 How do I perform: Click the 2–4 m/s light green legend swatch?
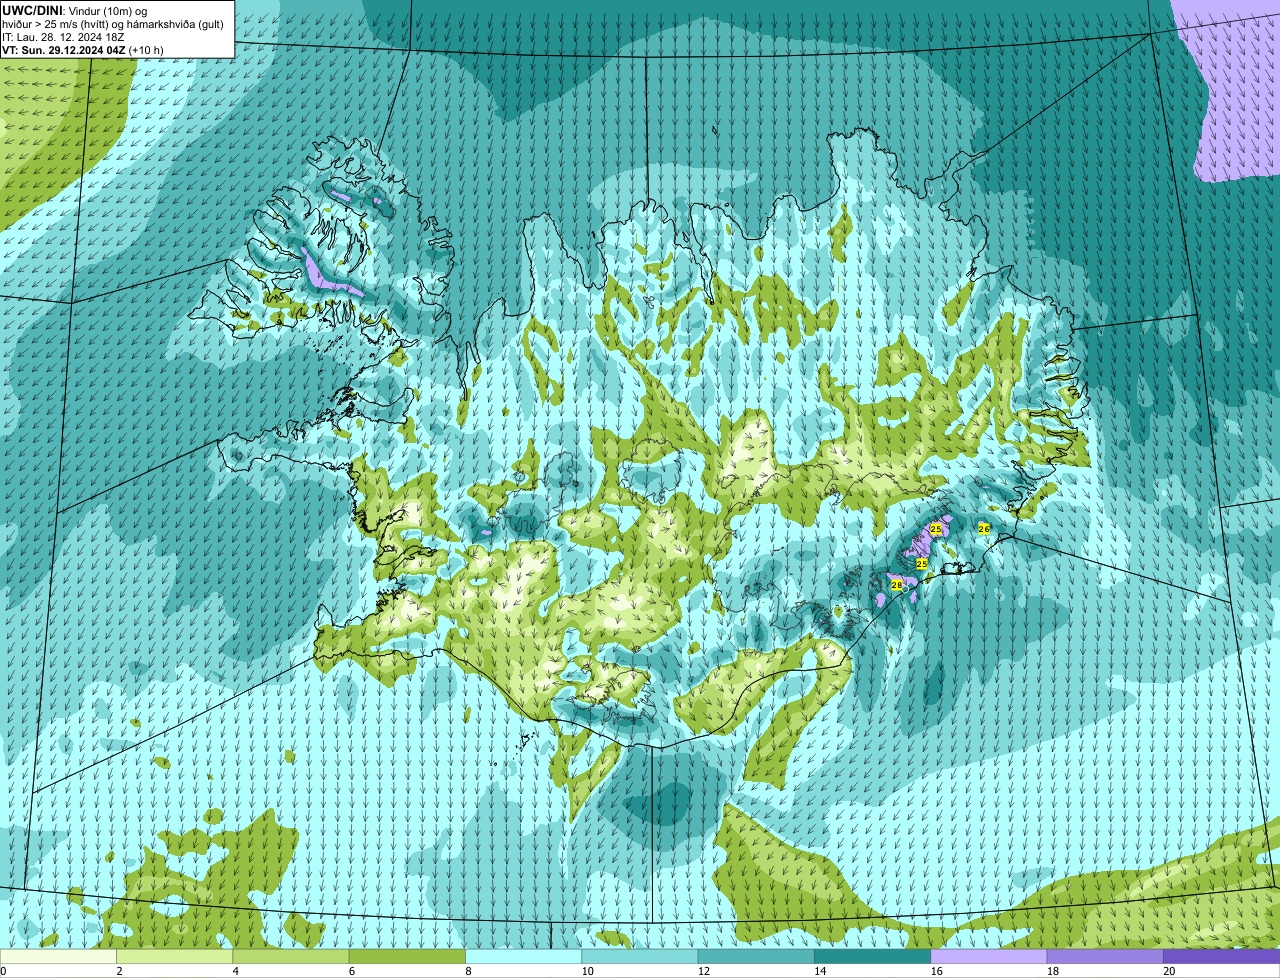pos(174,957)
